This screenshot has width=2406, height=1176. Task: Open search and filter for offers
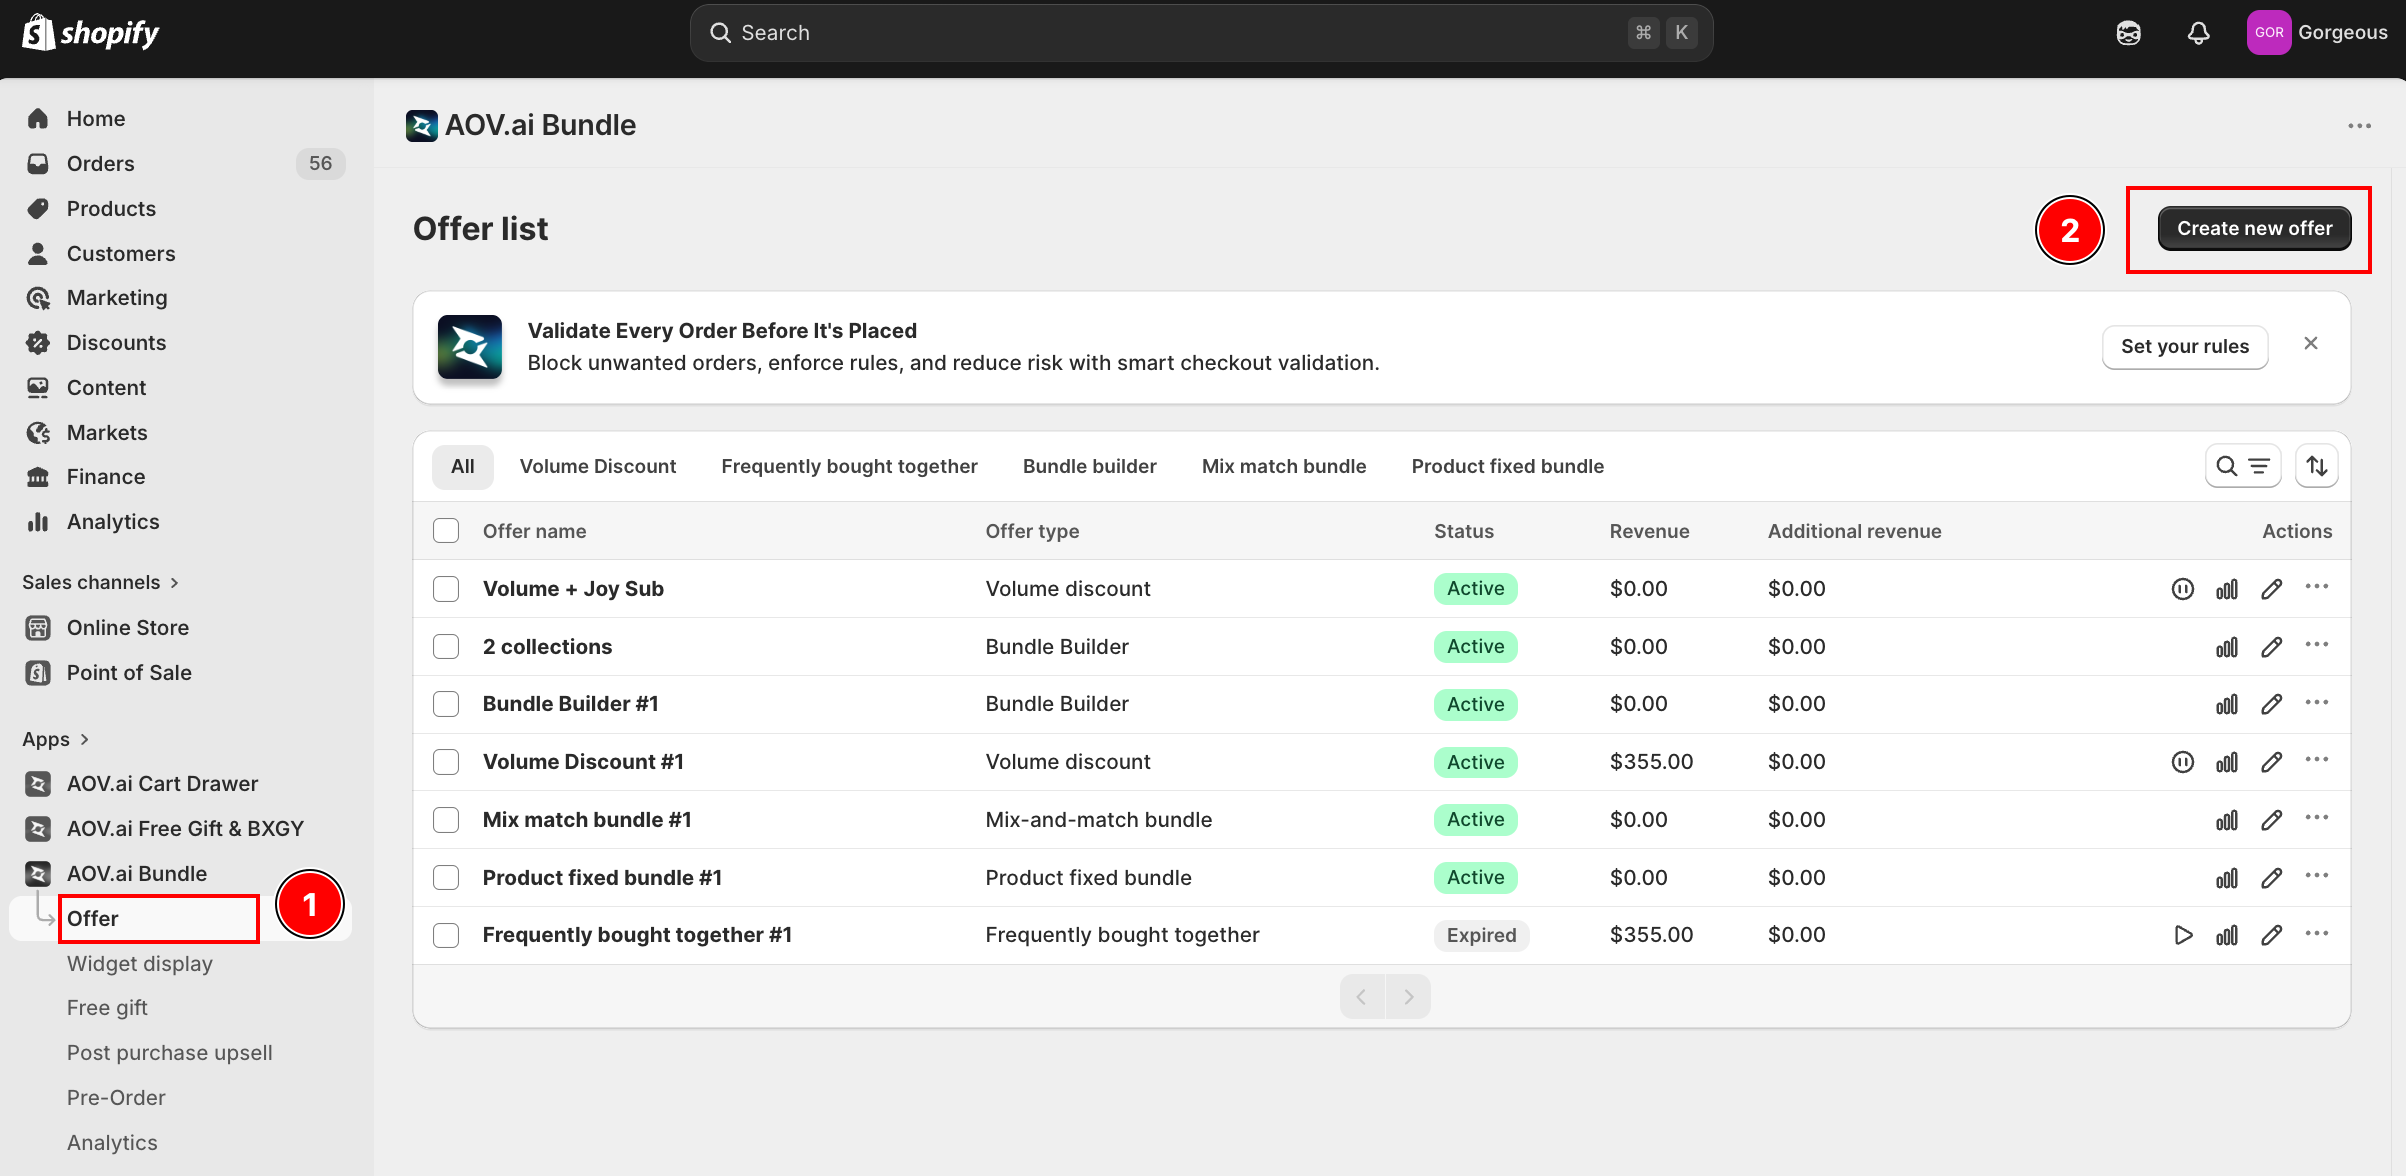pos(2243,467)
